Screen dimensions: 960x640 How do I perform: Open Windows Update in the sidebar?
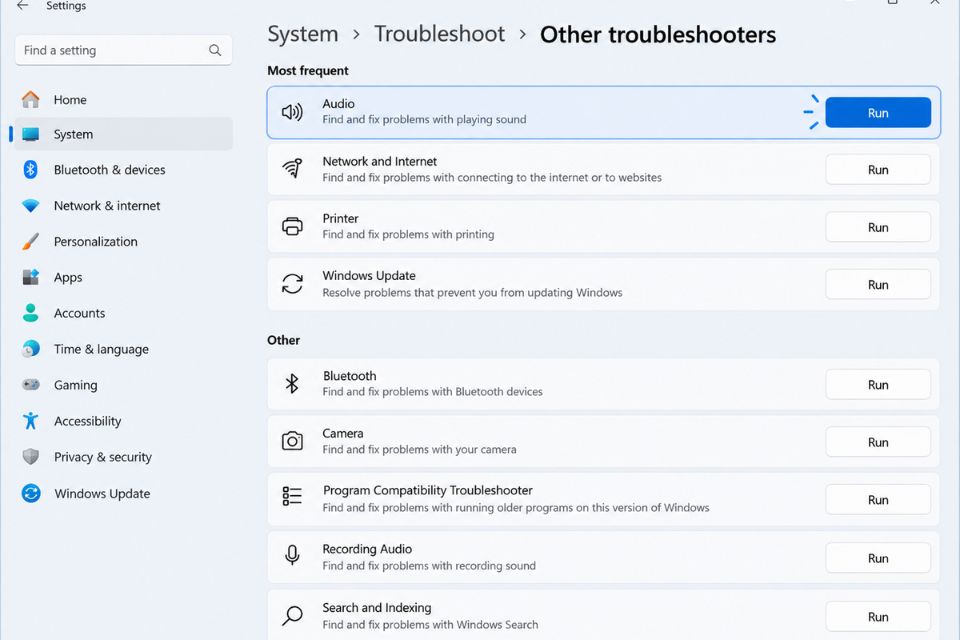tap(123, 493)
